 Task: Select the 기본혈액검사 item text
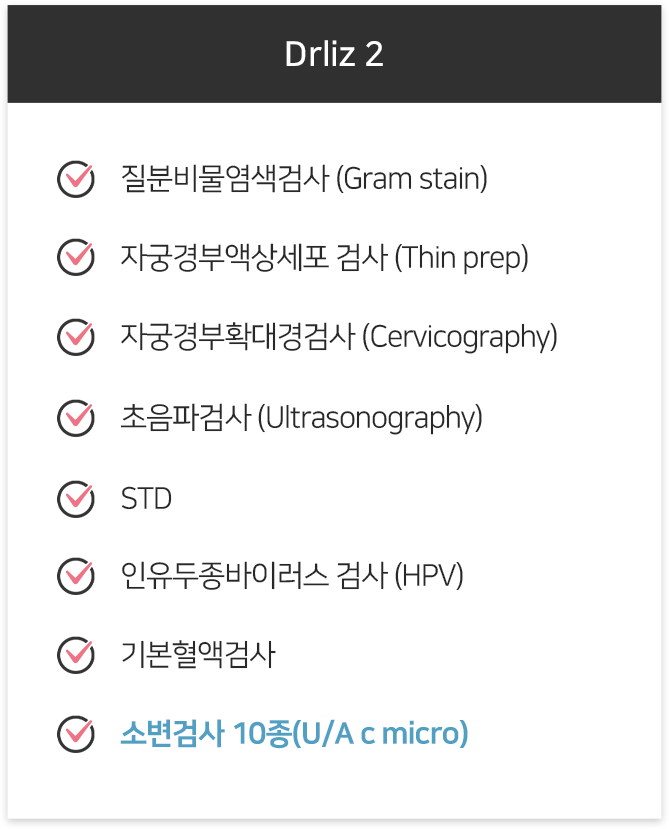coord(198,655)
